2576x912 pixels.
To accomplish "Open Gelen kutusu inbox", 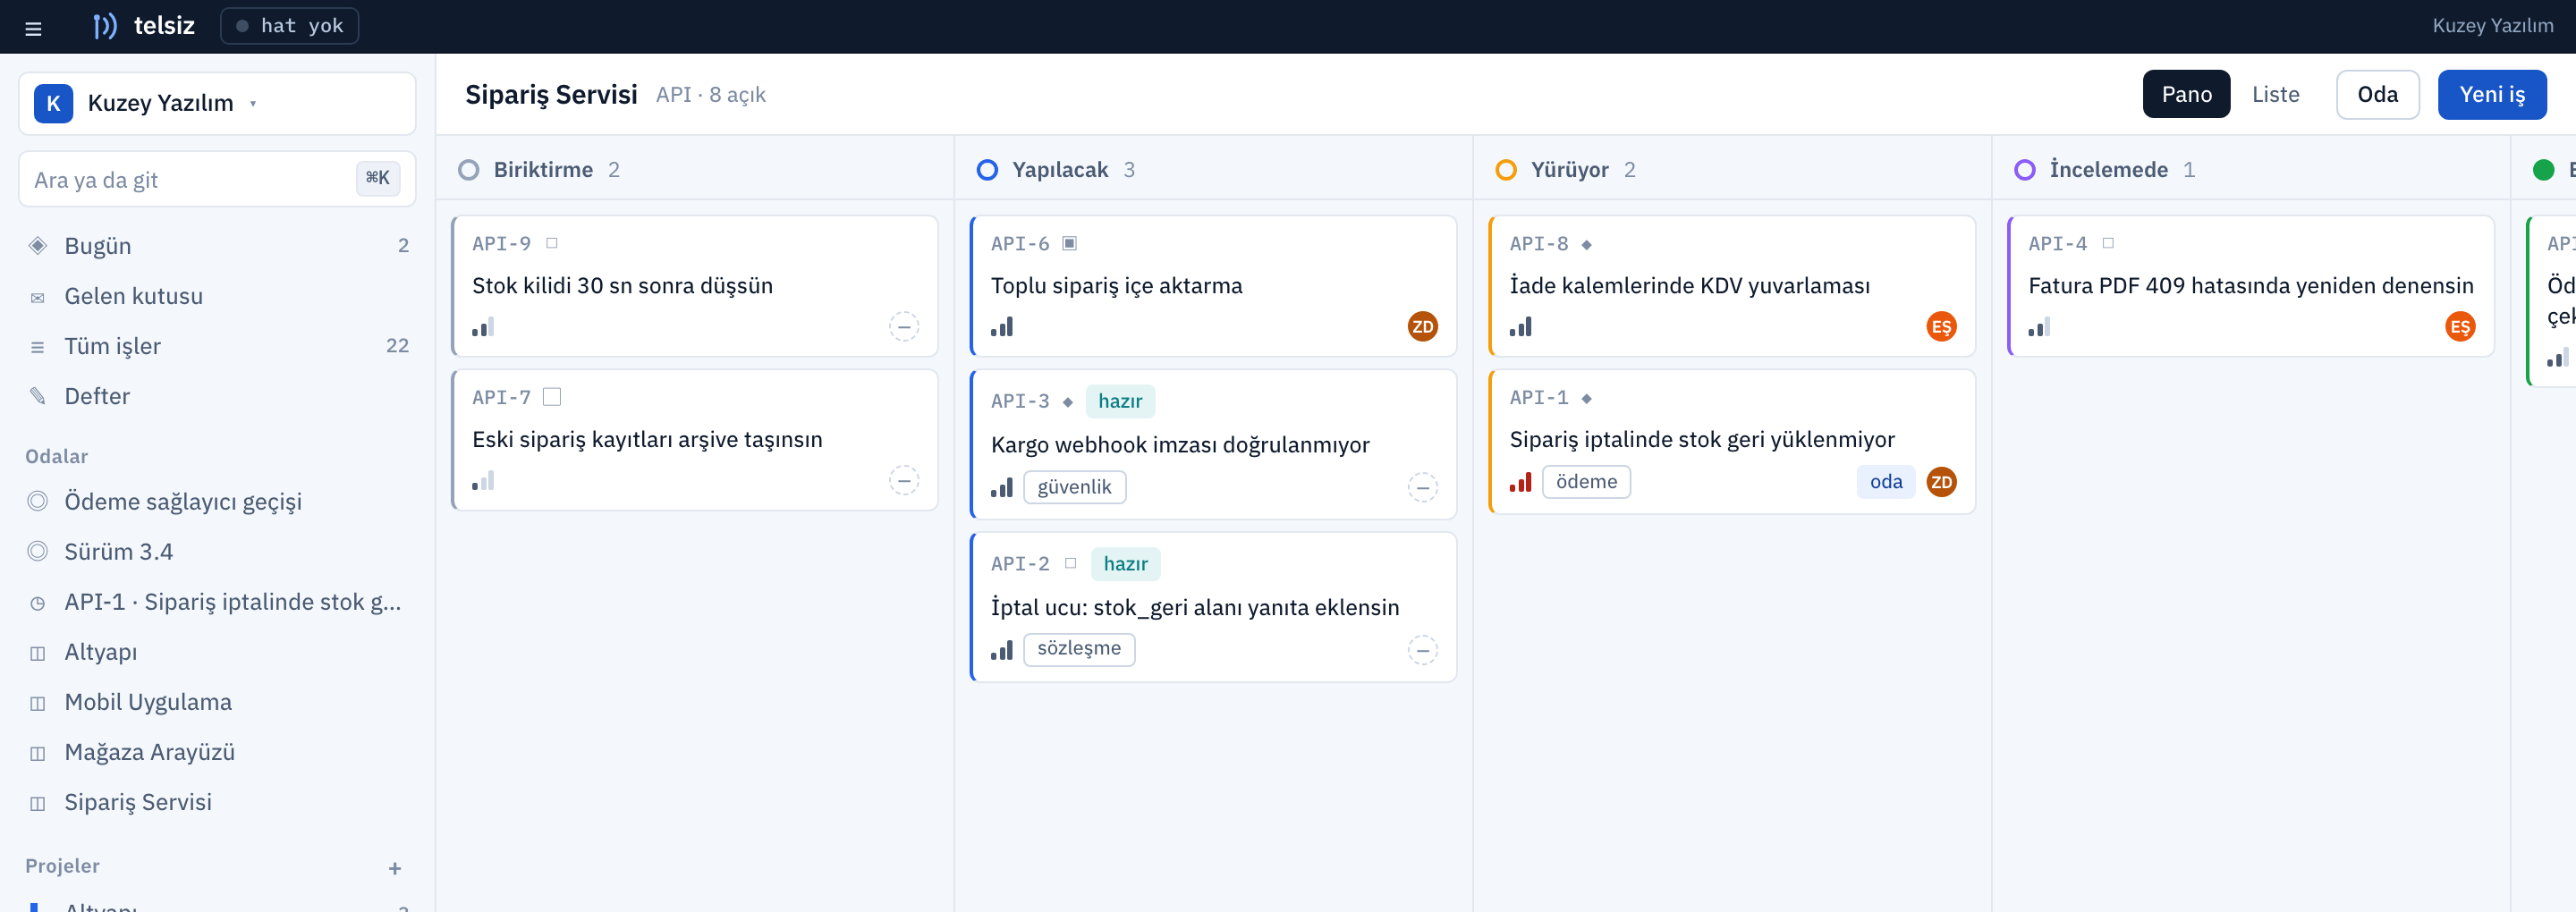I will [218, 296].
